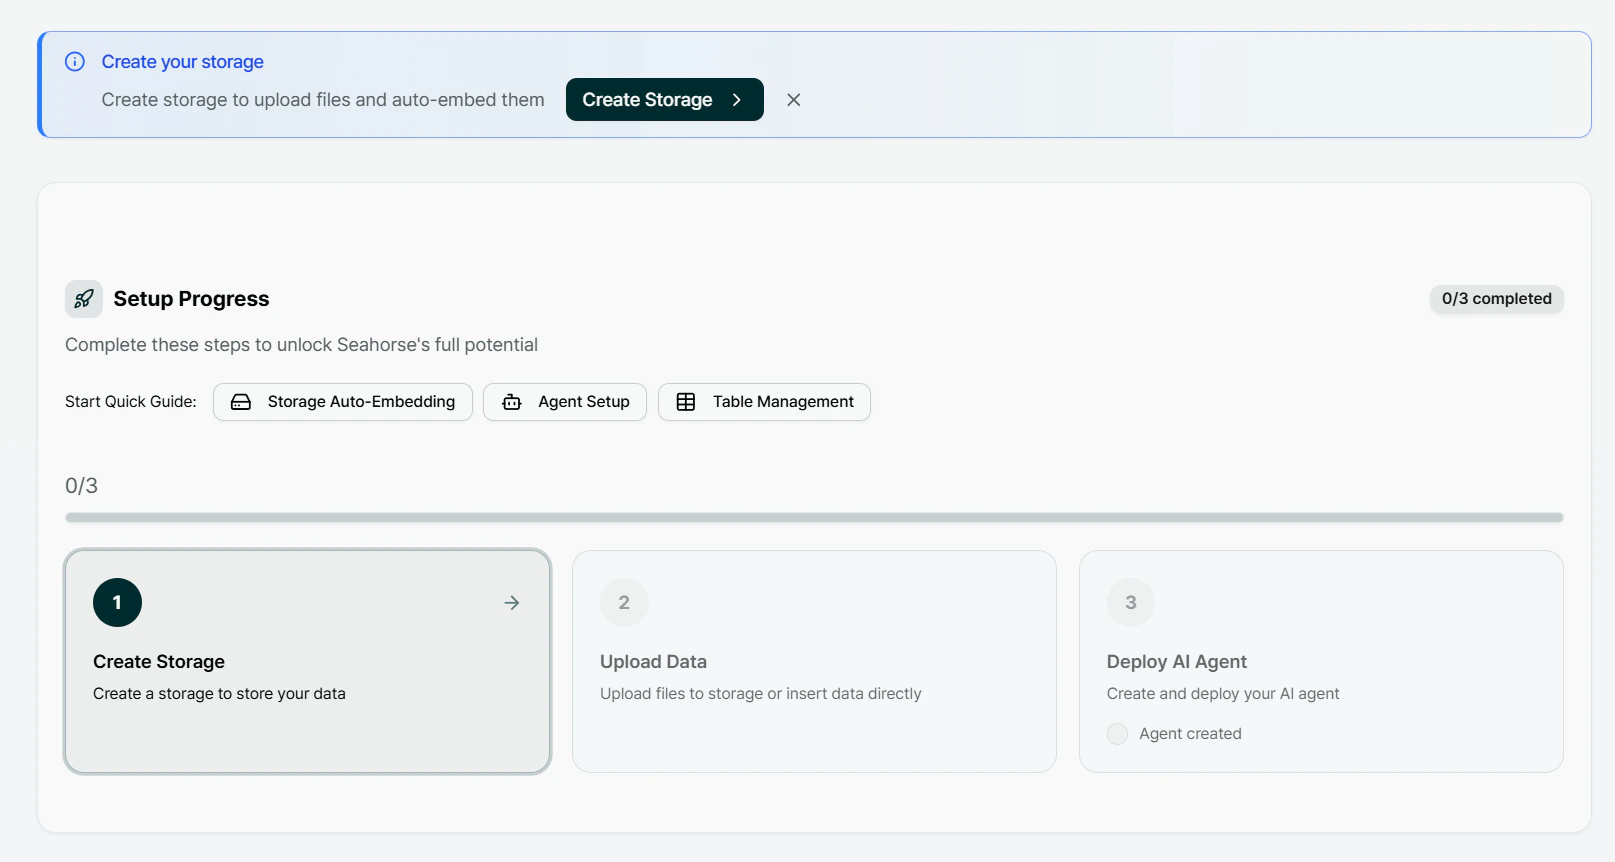Click 'Create storage to upload files and auto-embed them'

[323, 100]
